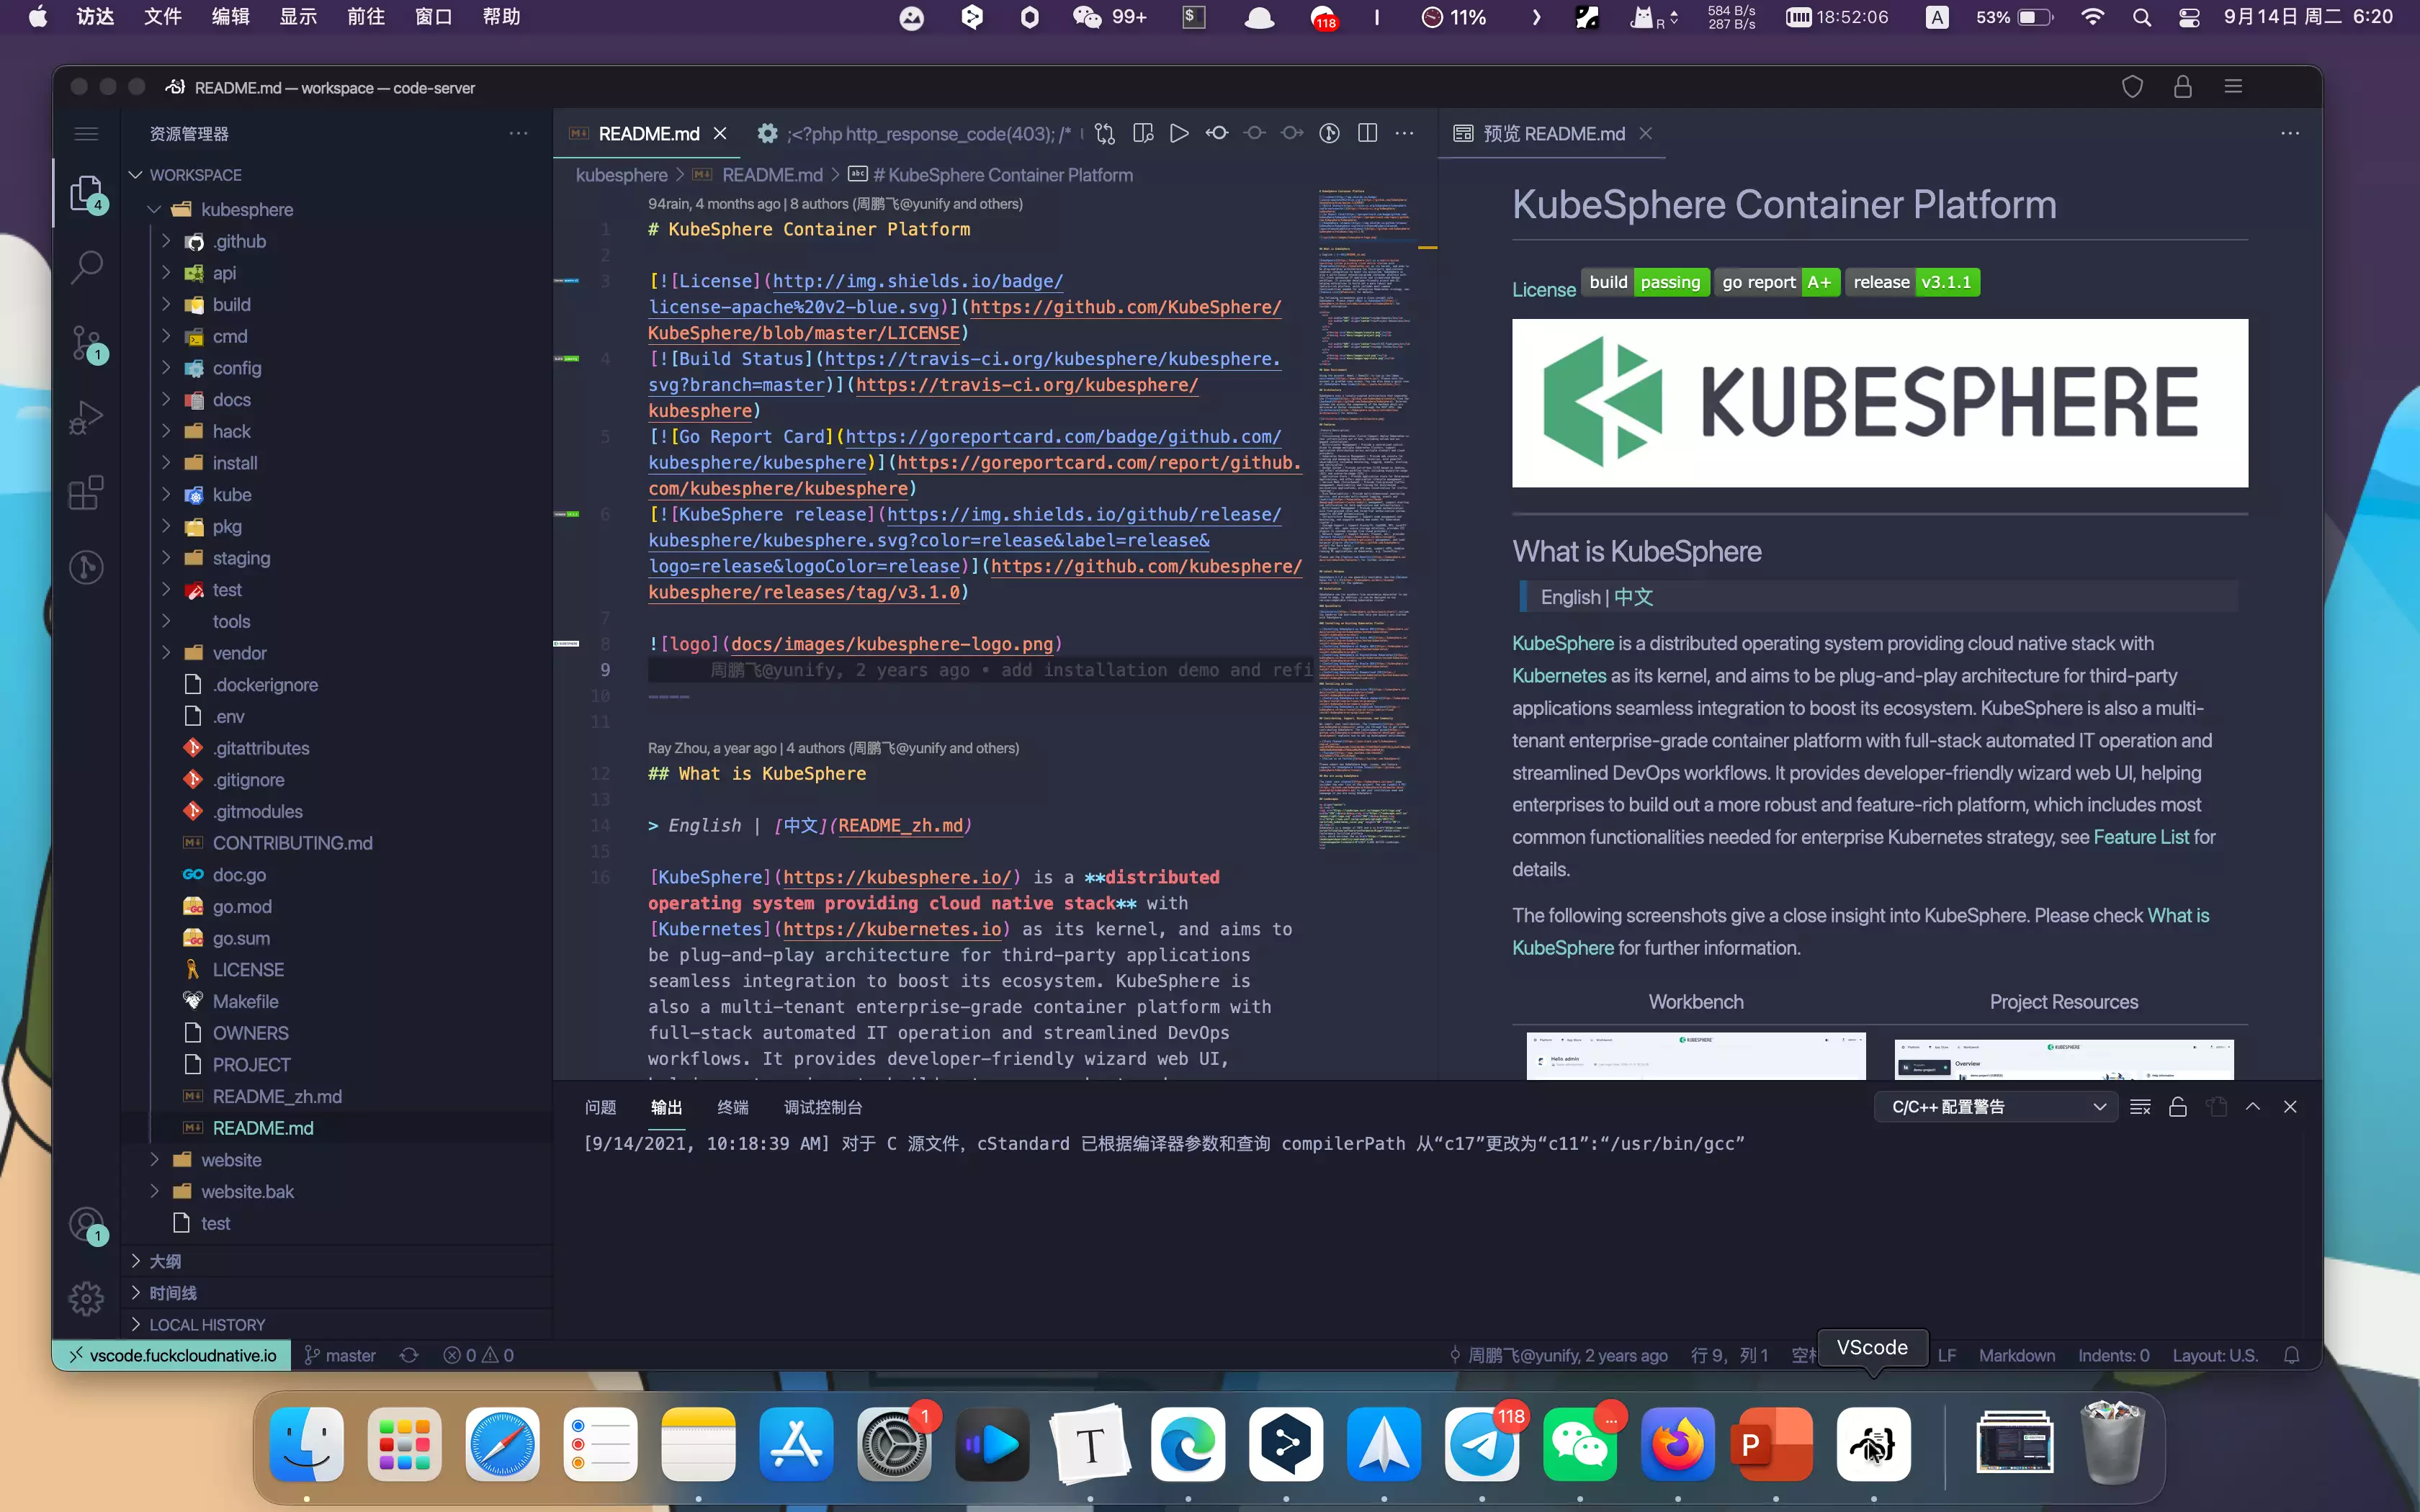
Task: Switch to the 终端 terminal tab
Action: pyautogui.click(x=732, y=1107)
